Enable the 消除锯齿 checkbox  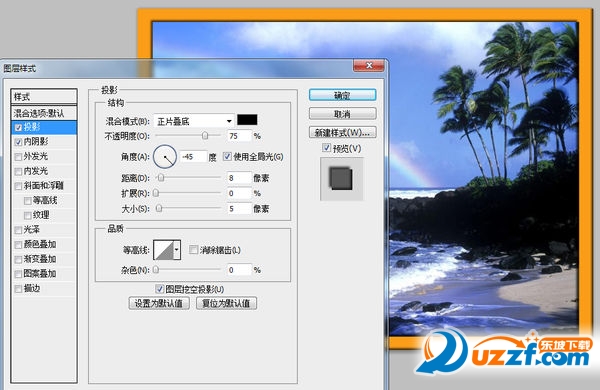point(193,250)
